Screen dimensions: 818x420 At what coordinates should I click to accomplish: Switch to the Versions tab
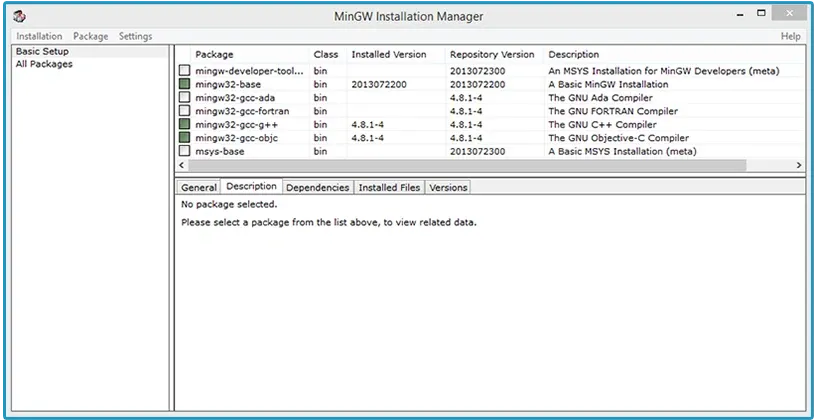pyautogui.click(x=448, y=187)
